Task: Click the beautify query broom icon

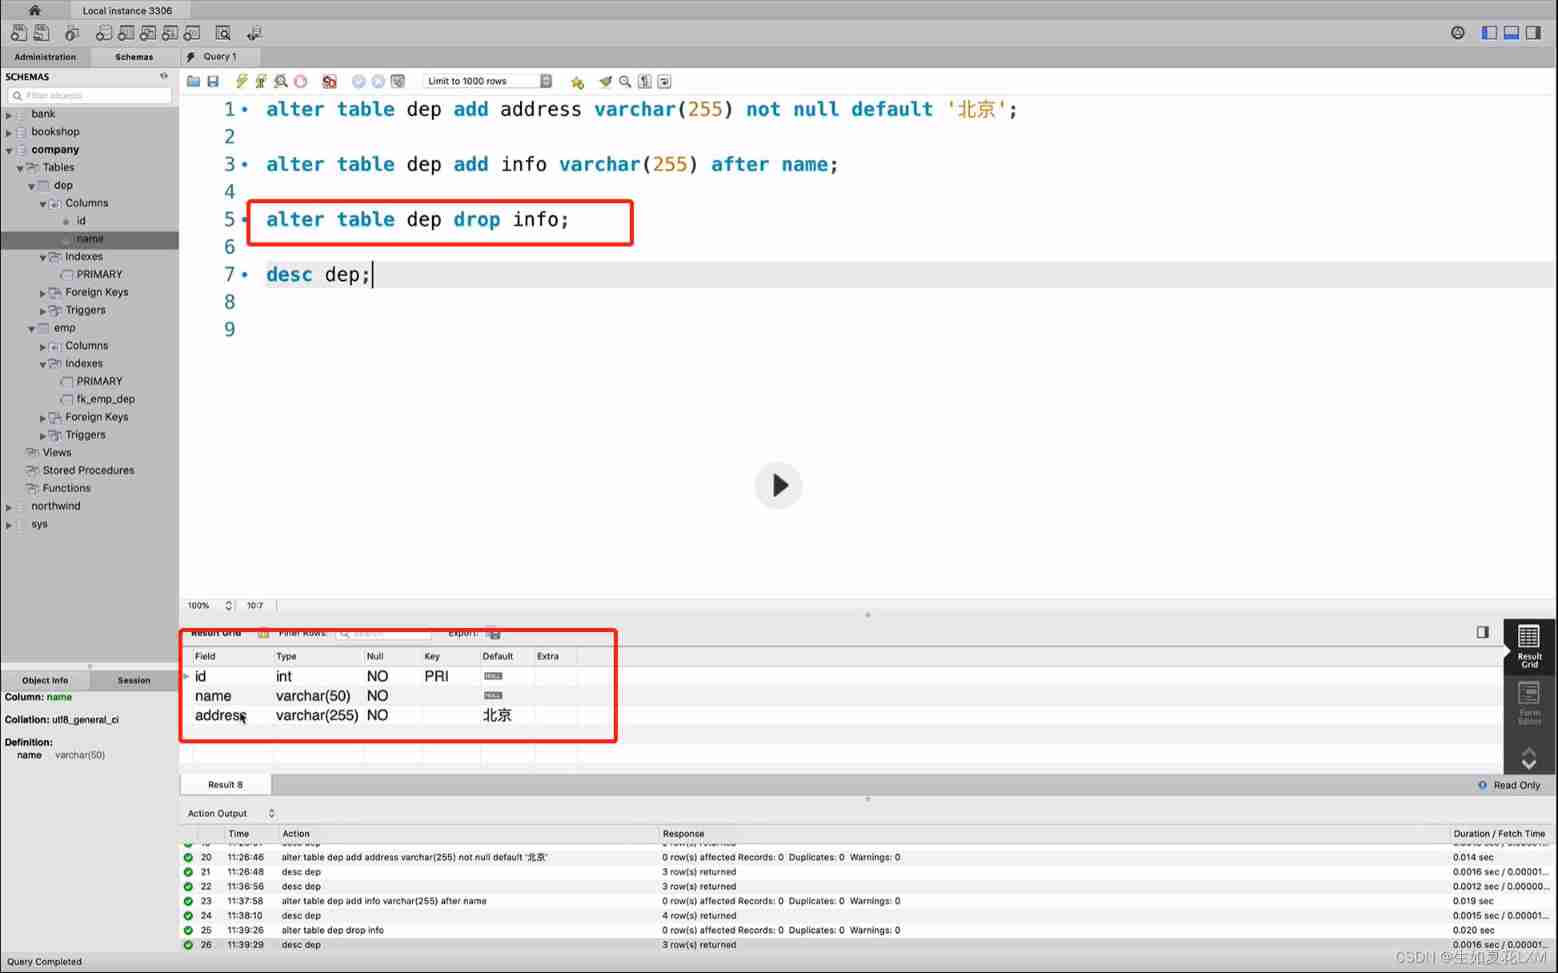Action: tap(605, 81)
